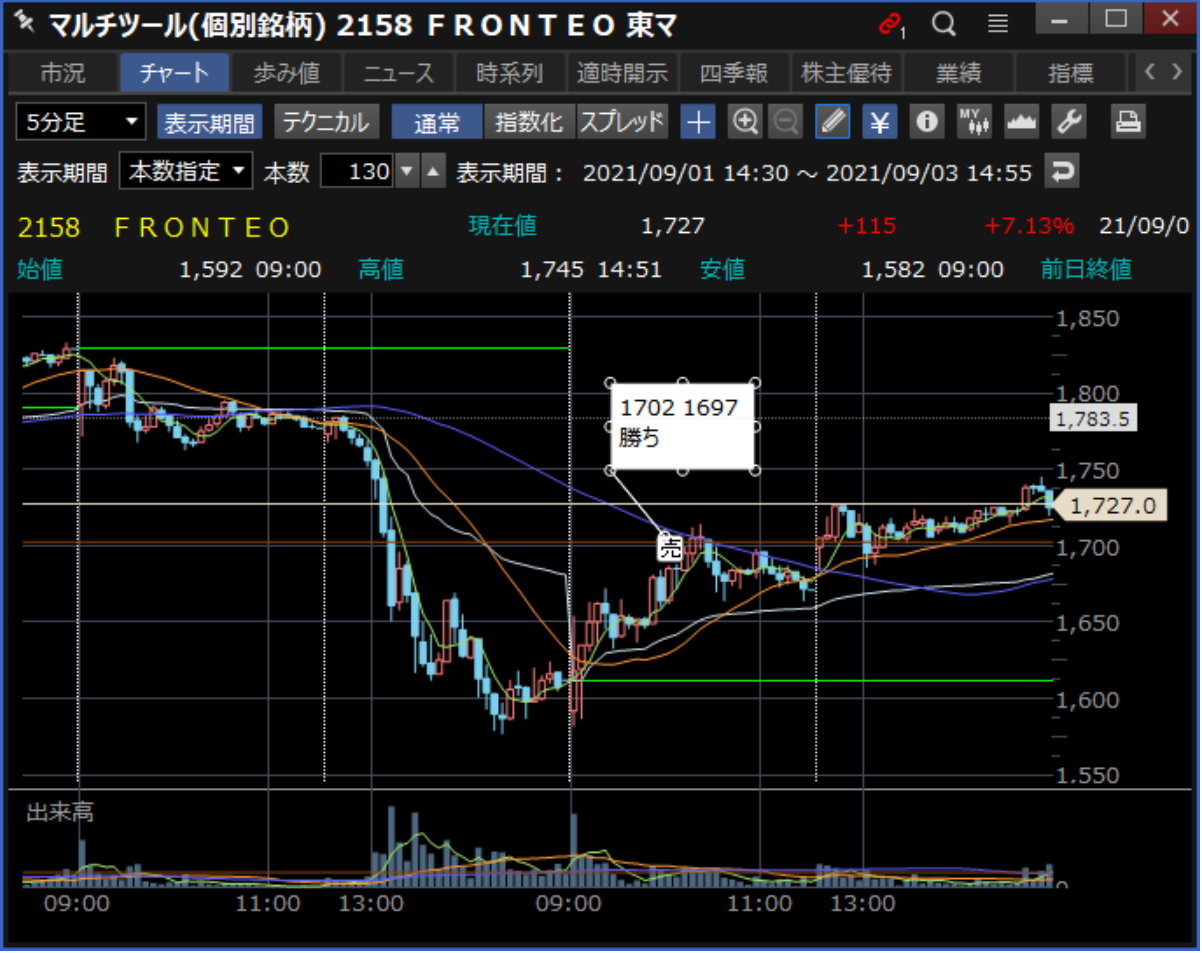Click the 安値 1,582 09:00 value

pyautogui.click(x=932, y=269)
